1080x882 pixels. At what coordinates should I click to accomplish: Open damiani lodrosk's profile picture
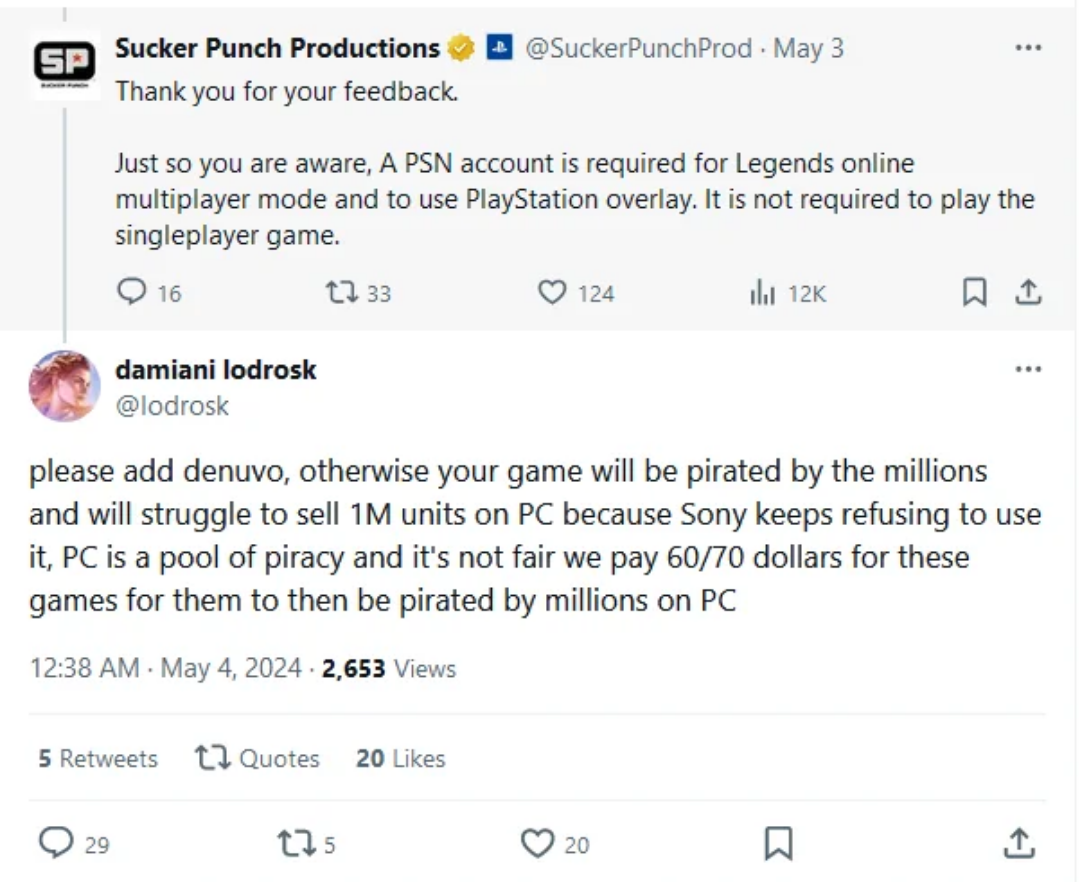(x=65, y=386)
